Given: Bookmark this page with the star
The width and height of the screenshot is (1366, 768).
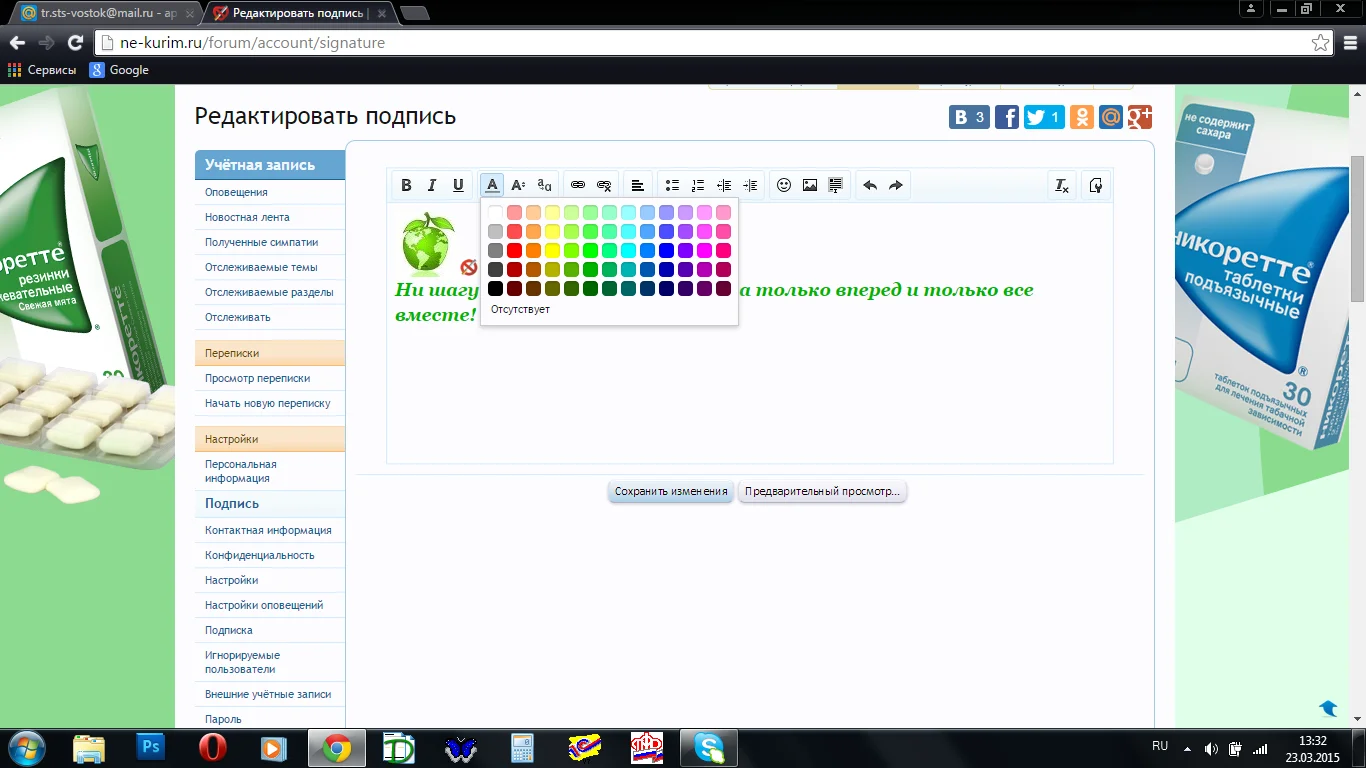Looking at the screenshot, I should [1321, 43].
